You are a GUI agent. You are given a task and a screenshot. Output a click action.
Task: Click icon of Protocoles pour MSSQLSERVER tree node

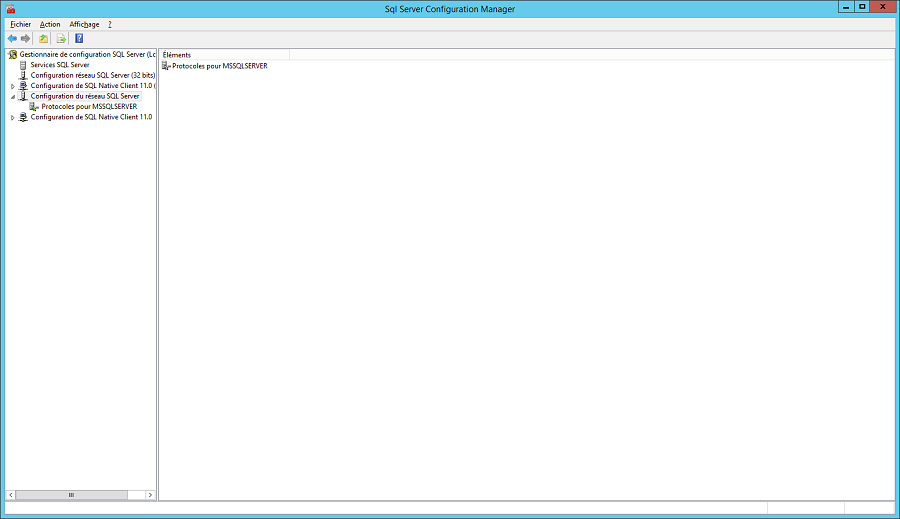click(34, 107)
